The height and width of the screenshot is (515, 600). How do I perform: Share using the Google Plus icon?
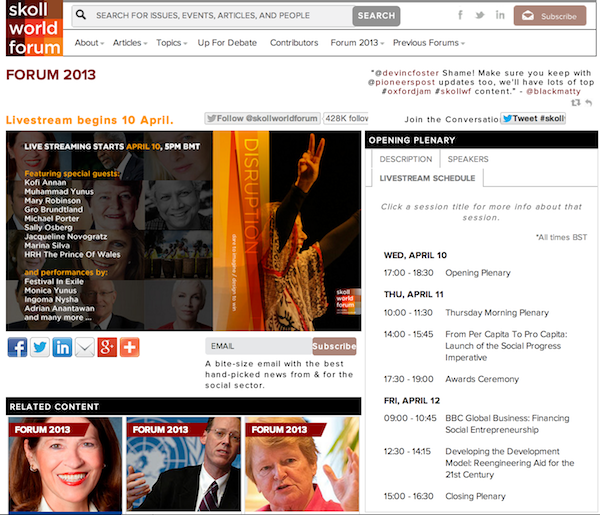pos(107,348)
